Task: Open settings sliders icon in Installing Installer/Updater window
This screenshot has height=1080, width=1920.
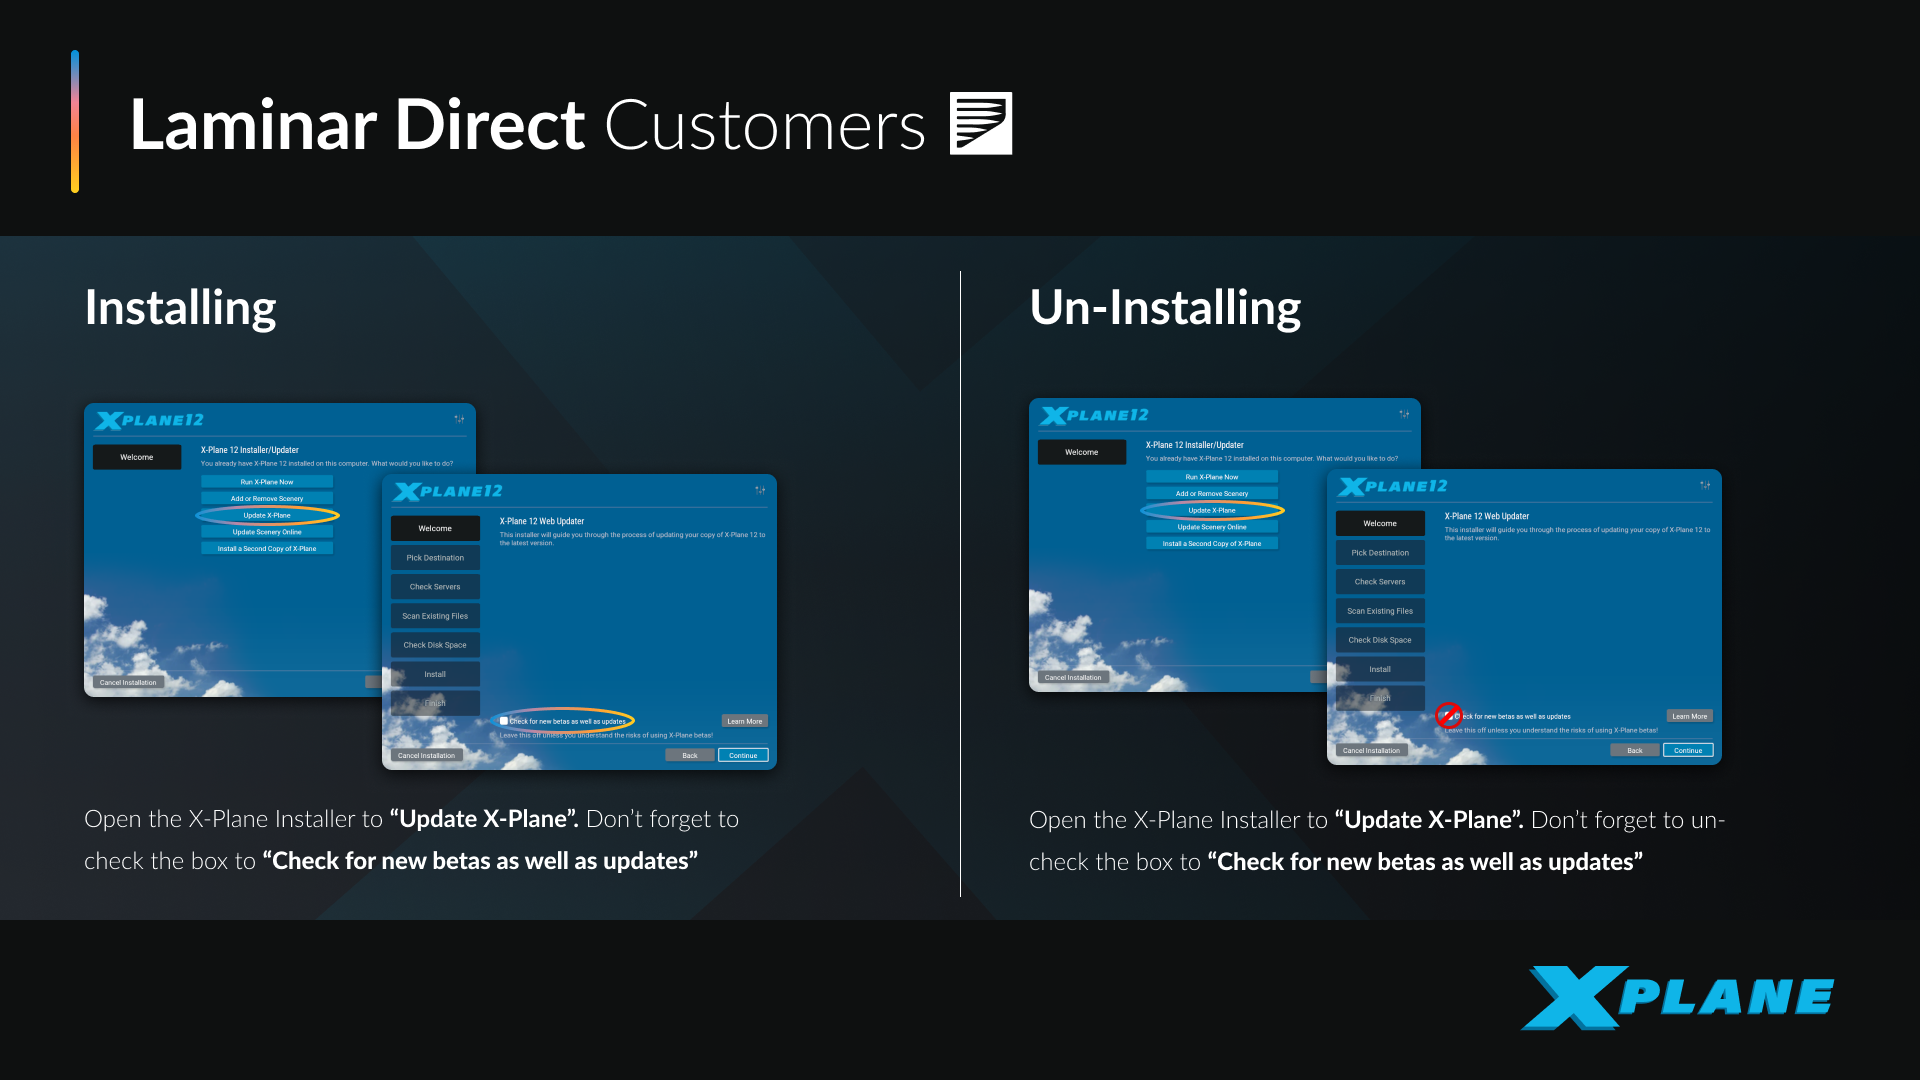Action: [459, 419]
